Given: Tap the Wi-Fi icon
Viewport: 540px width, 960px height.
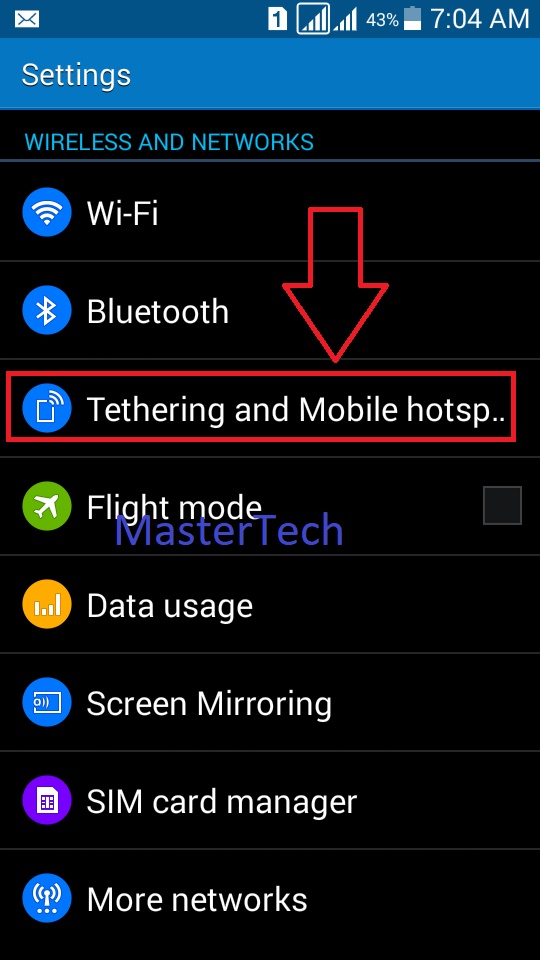Looking at the screenshot, I should coord(47,212).
